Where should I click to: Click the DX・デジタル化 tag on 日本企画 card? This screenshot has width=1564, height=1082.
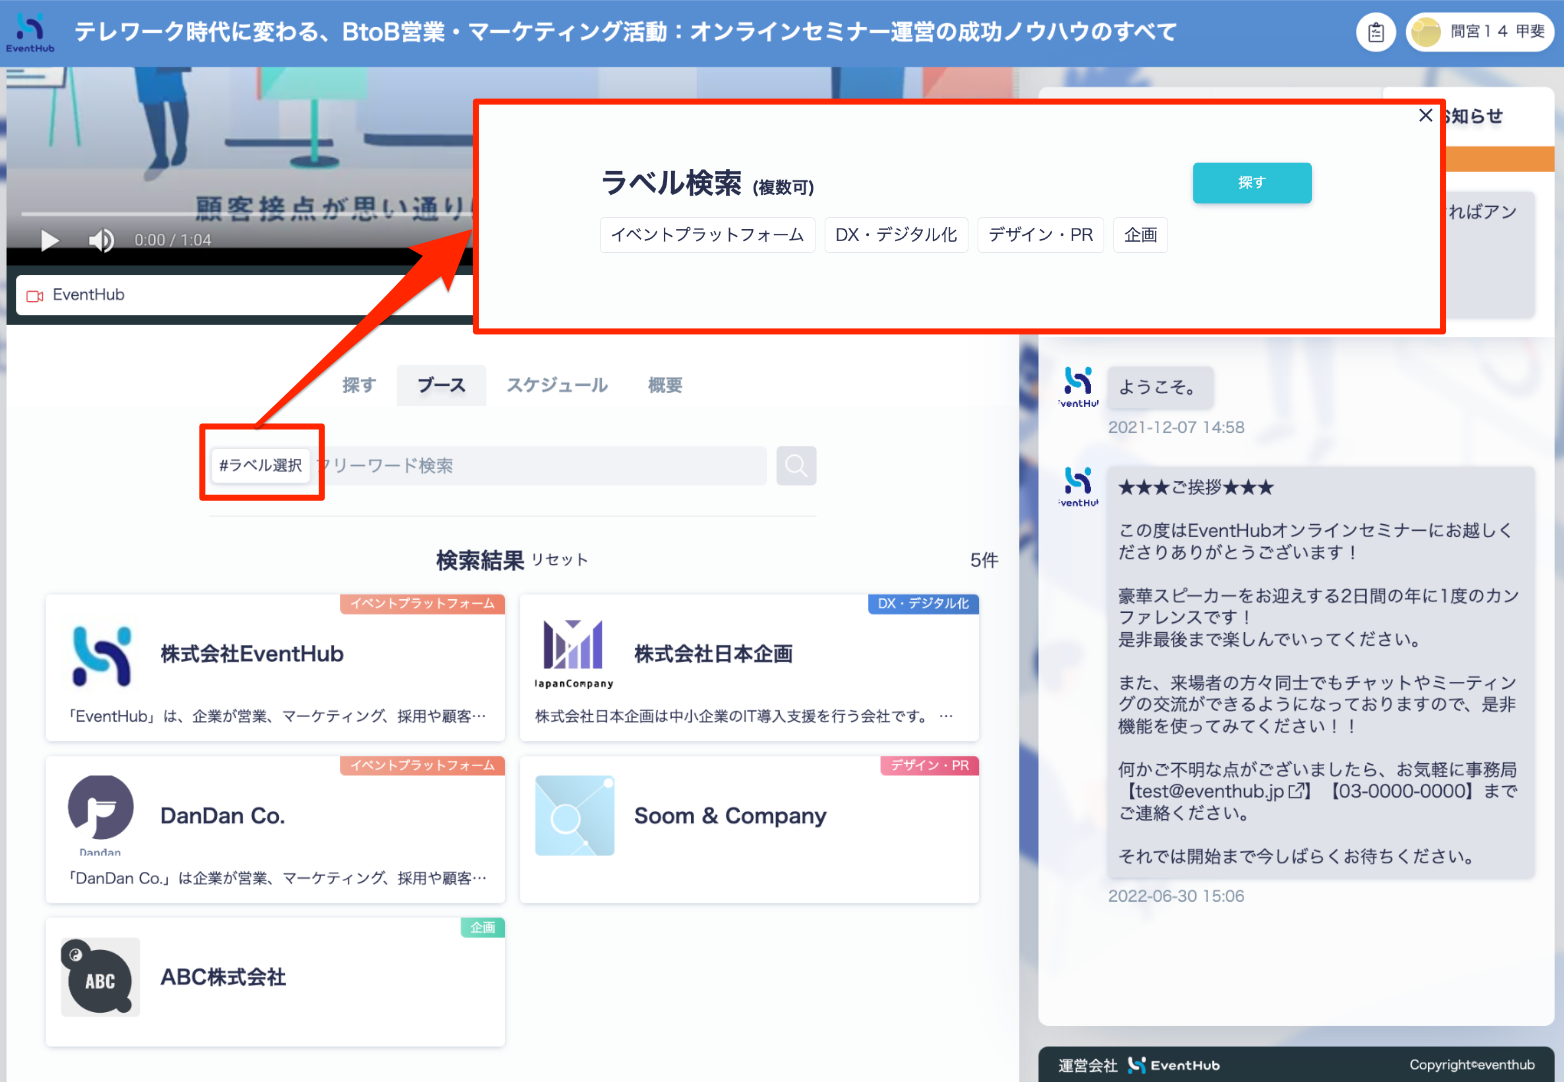pyautogui.click(x=923, y=604)
